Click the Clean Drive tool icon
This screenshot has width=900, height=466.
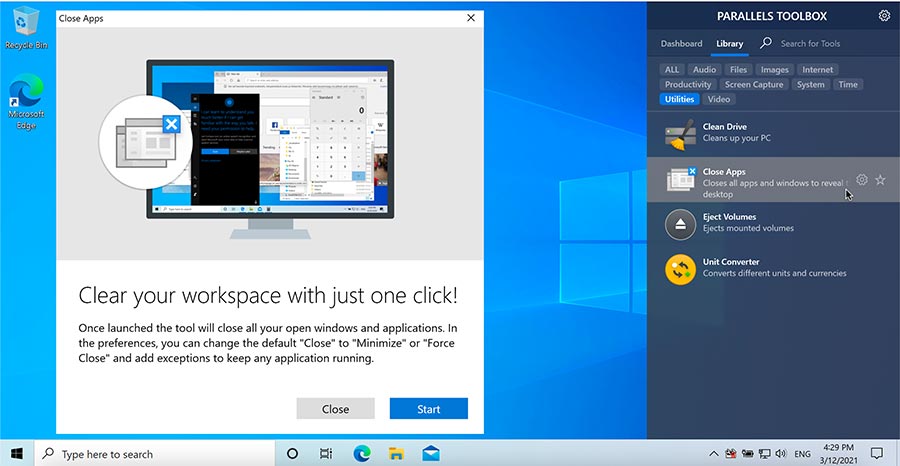(681, 134)
